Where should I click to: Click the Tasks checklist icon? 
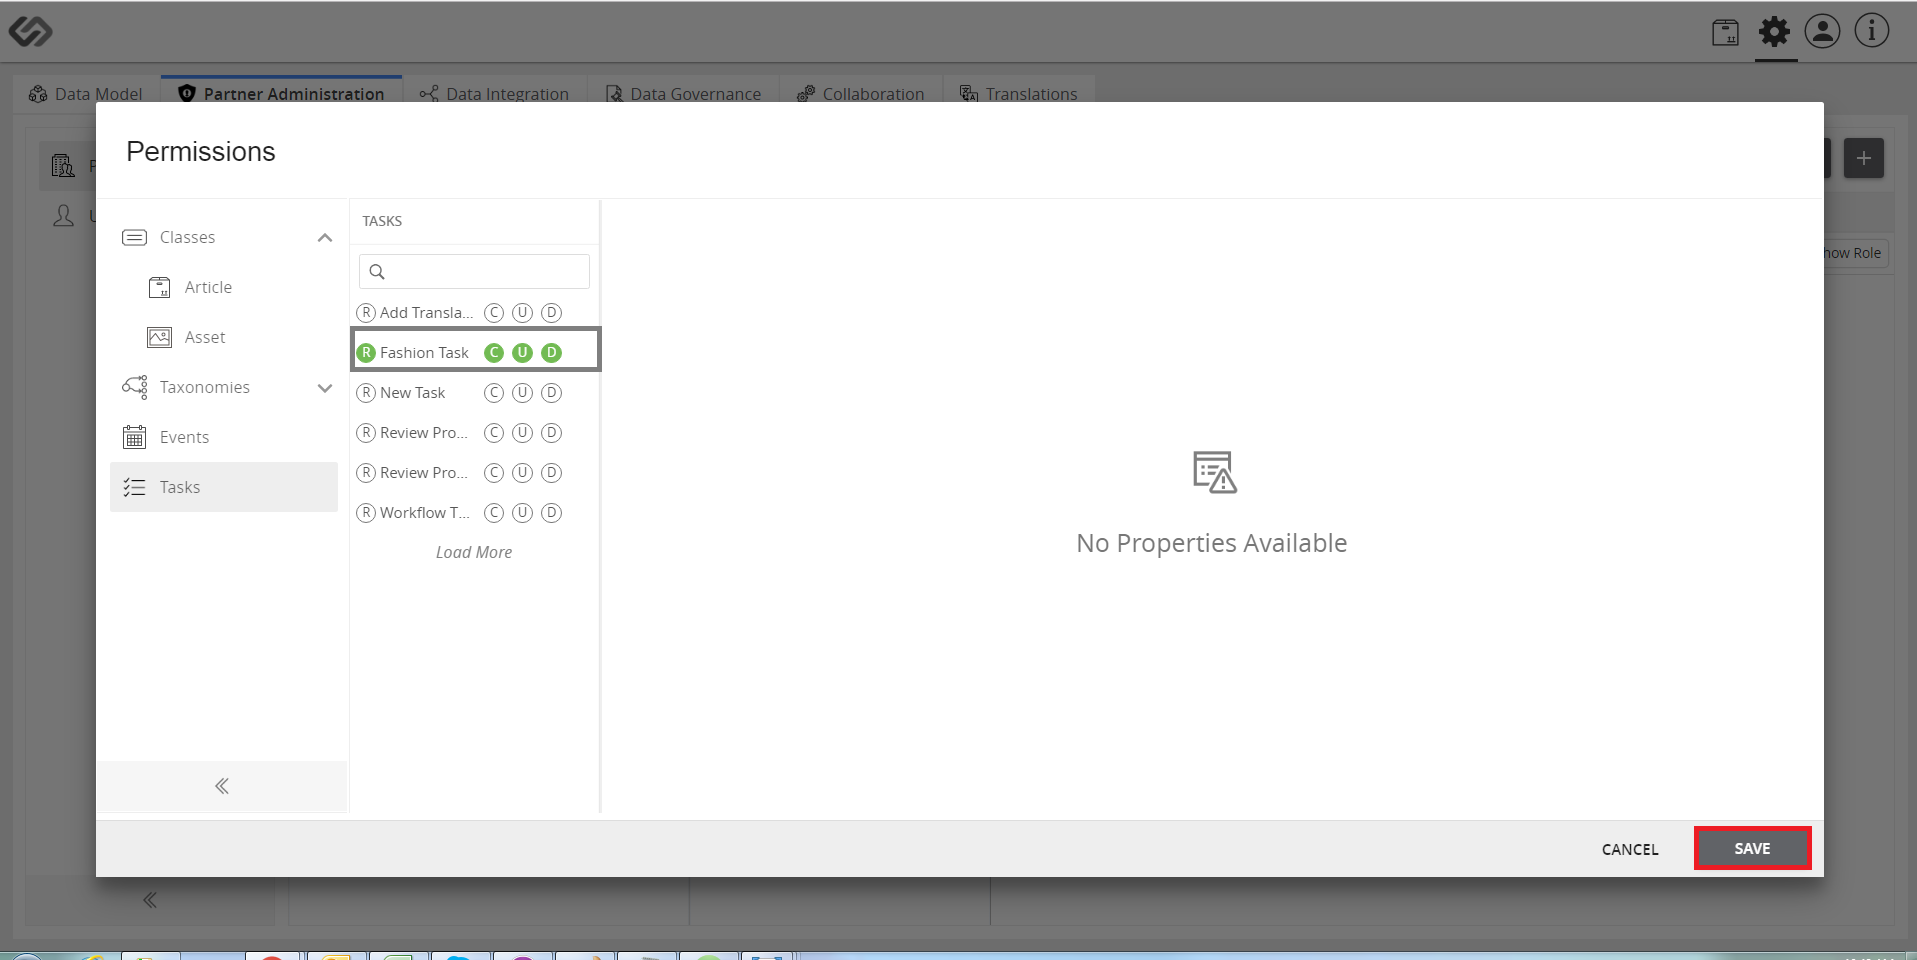click(134, 487)
